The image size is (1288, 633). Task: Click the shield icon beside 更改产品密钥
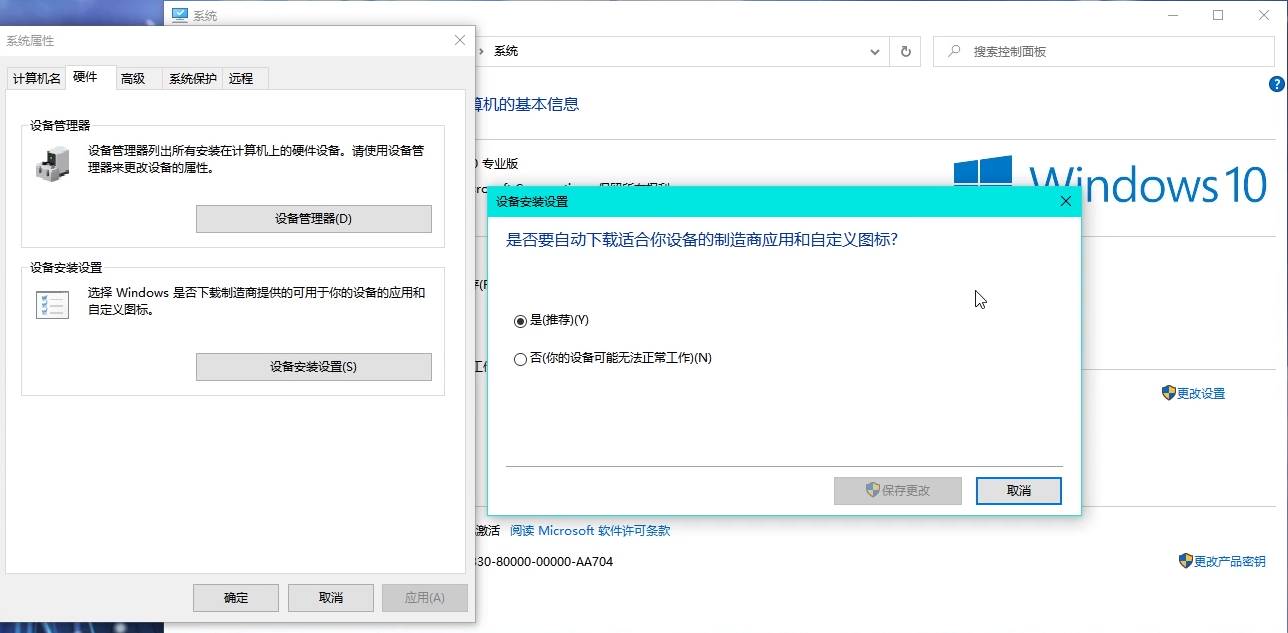pos(1186,561)
